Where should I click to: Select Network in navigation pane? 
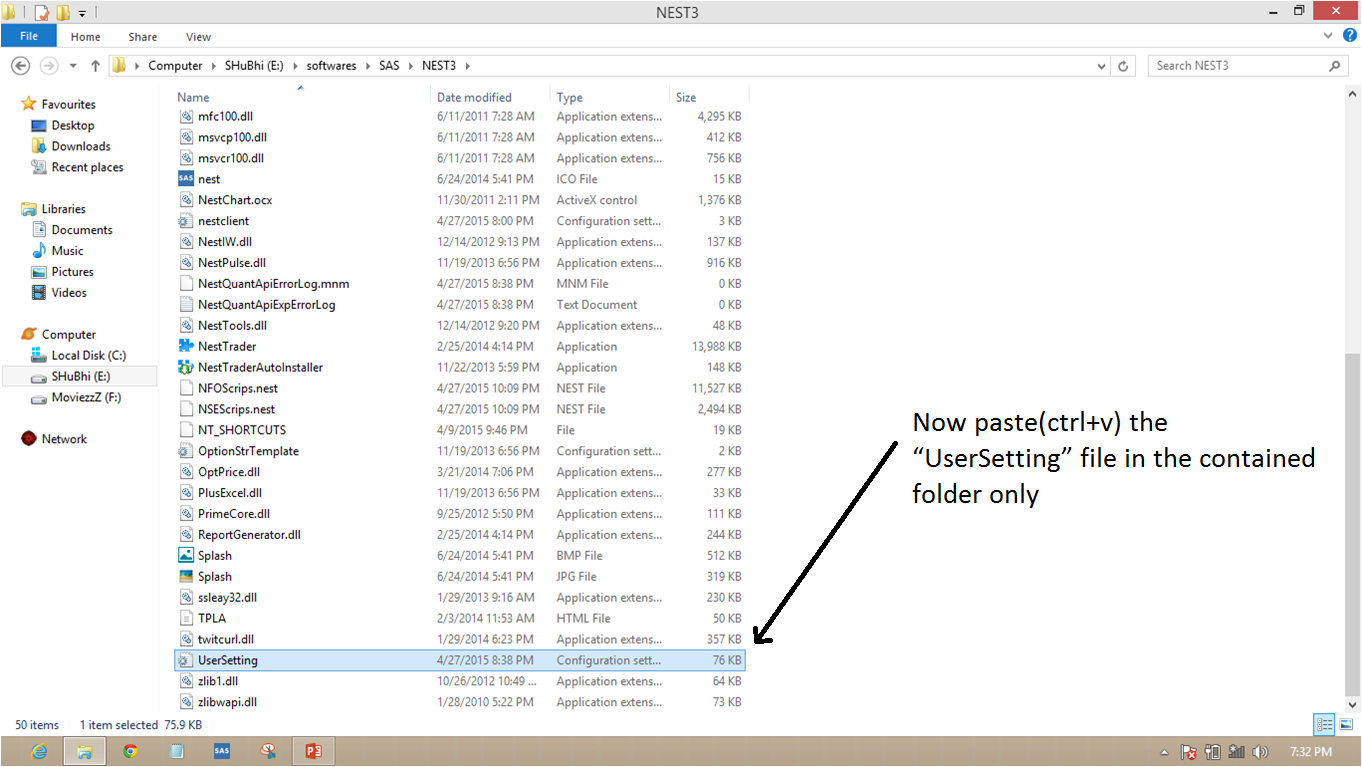tap(64, 439)
